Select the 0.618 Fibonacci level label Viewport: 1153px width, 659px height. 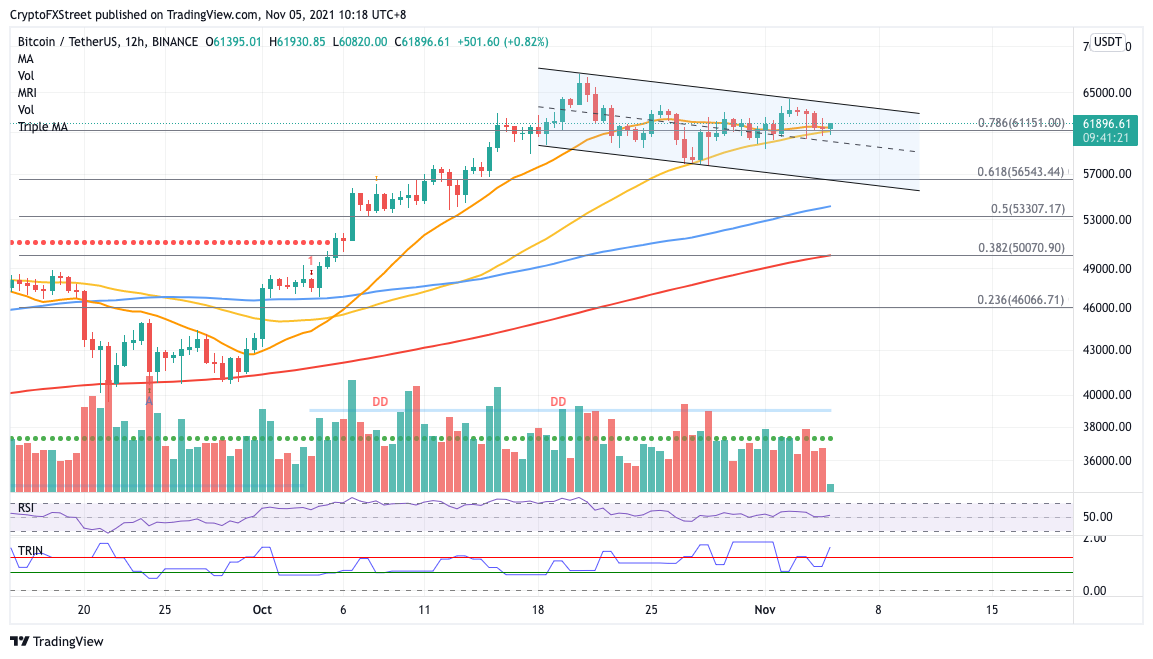pos(1021,171)
